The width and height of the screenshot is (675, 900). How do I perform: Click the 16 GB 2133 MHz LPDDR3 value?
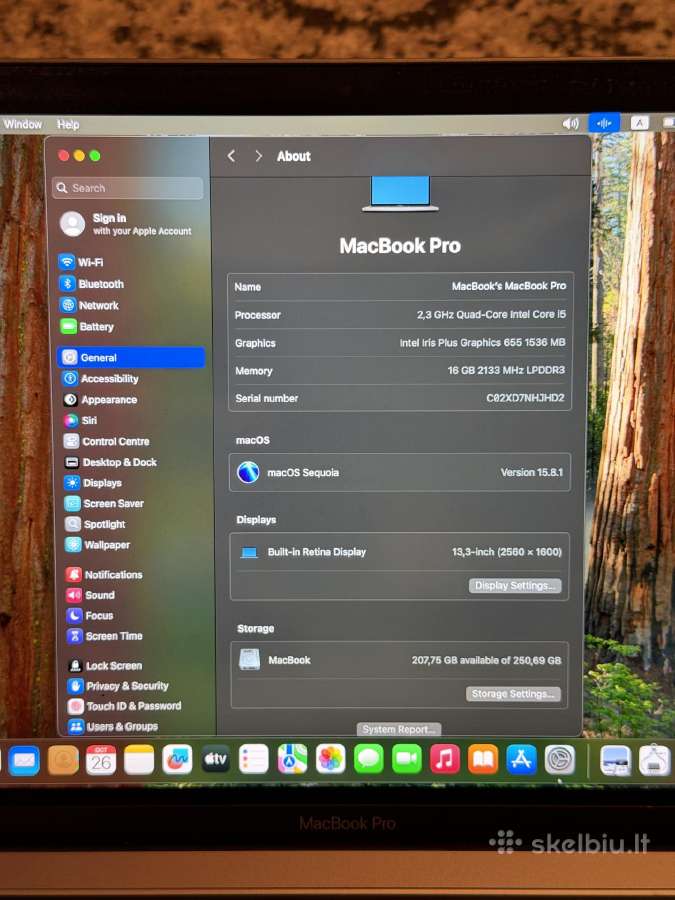[506, 370]
